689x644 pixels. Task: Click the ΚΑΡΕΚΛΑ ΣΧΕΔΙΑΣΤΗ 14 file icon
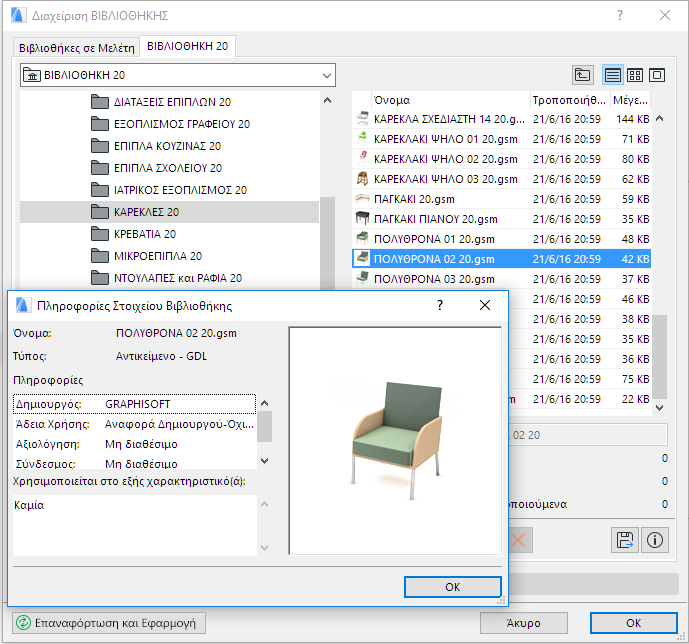point(362,119)
